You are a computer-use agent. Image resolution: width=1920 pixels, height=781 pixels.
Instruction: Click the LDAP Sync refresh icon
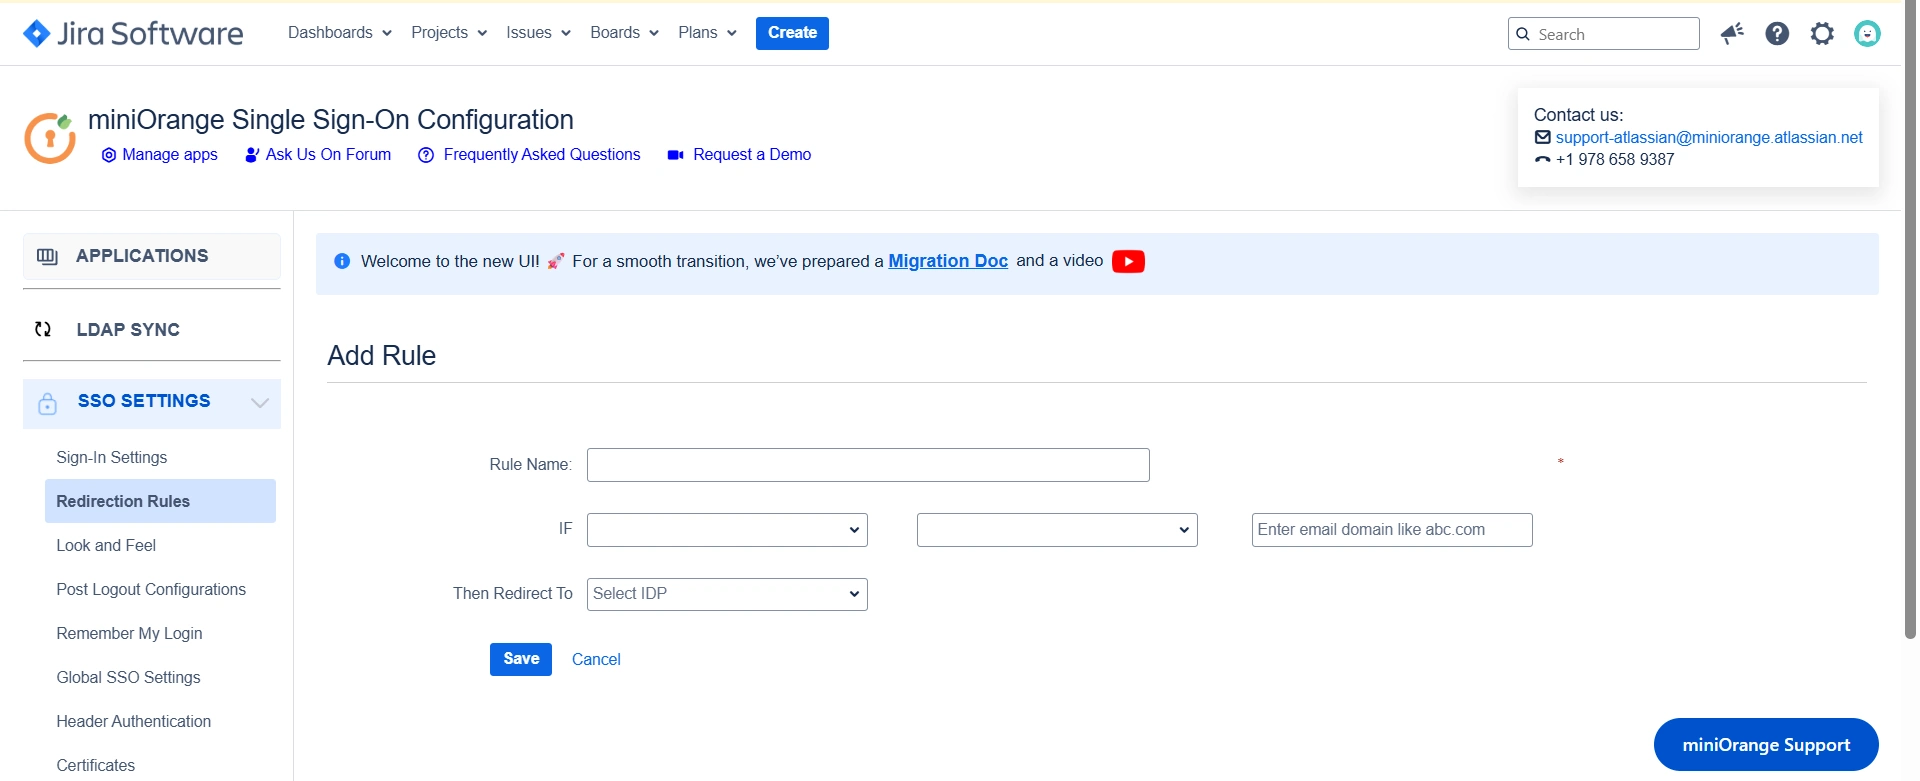43,329
